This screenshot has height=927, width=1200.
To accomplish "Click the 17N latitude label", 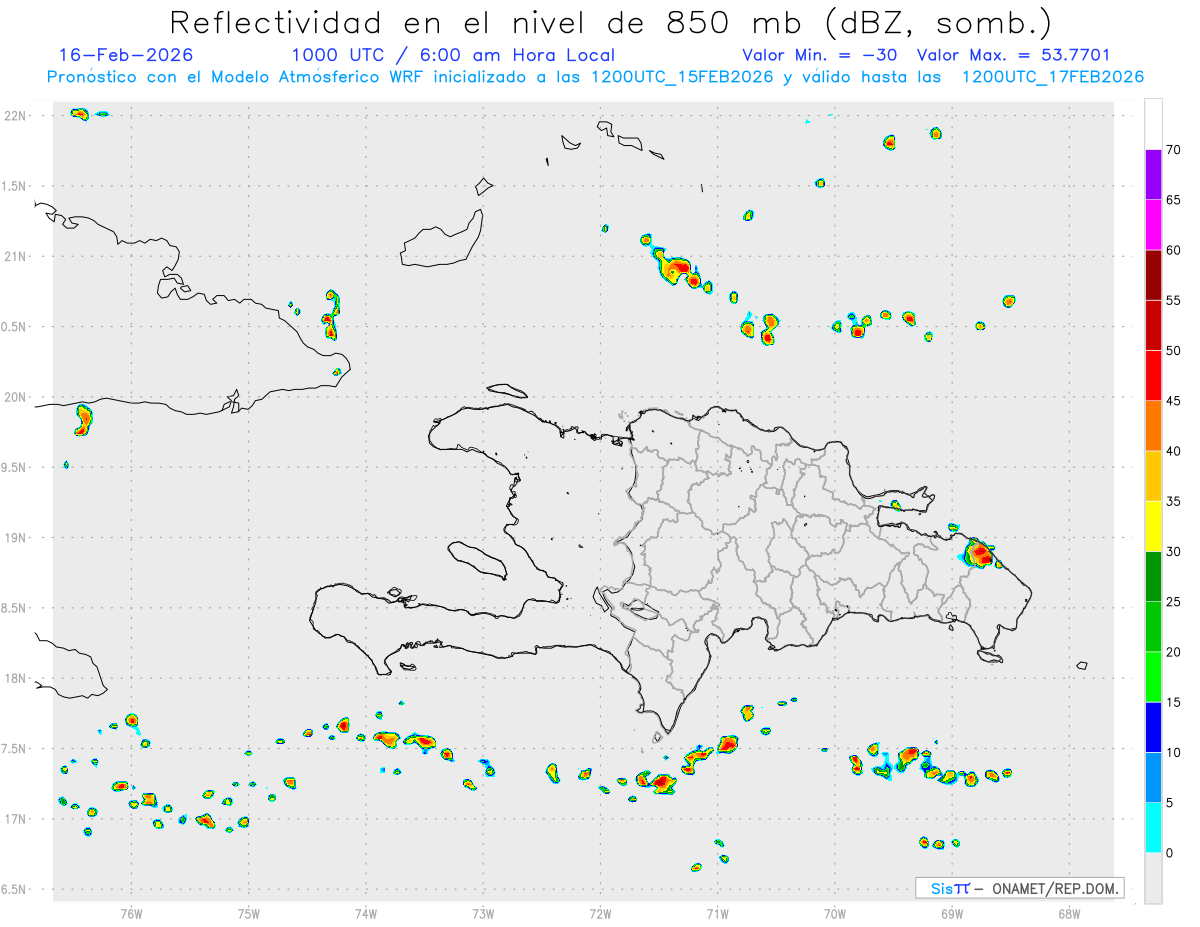I will (15, 819).
